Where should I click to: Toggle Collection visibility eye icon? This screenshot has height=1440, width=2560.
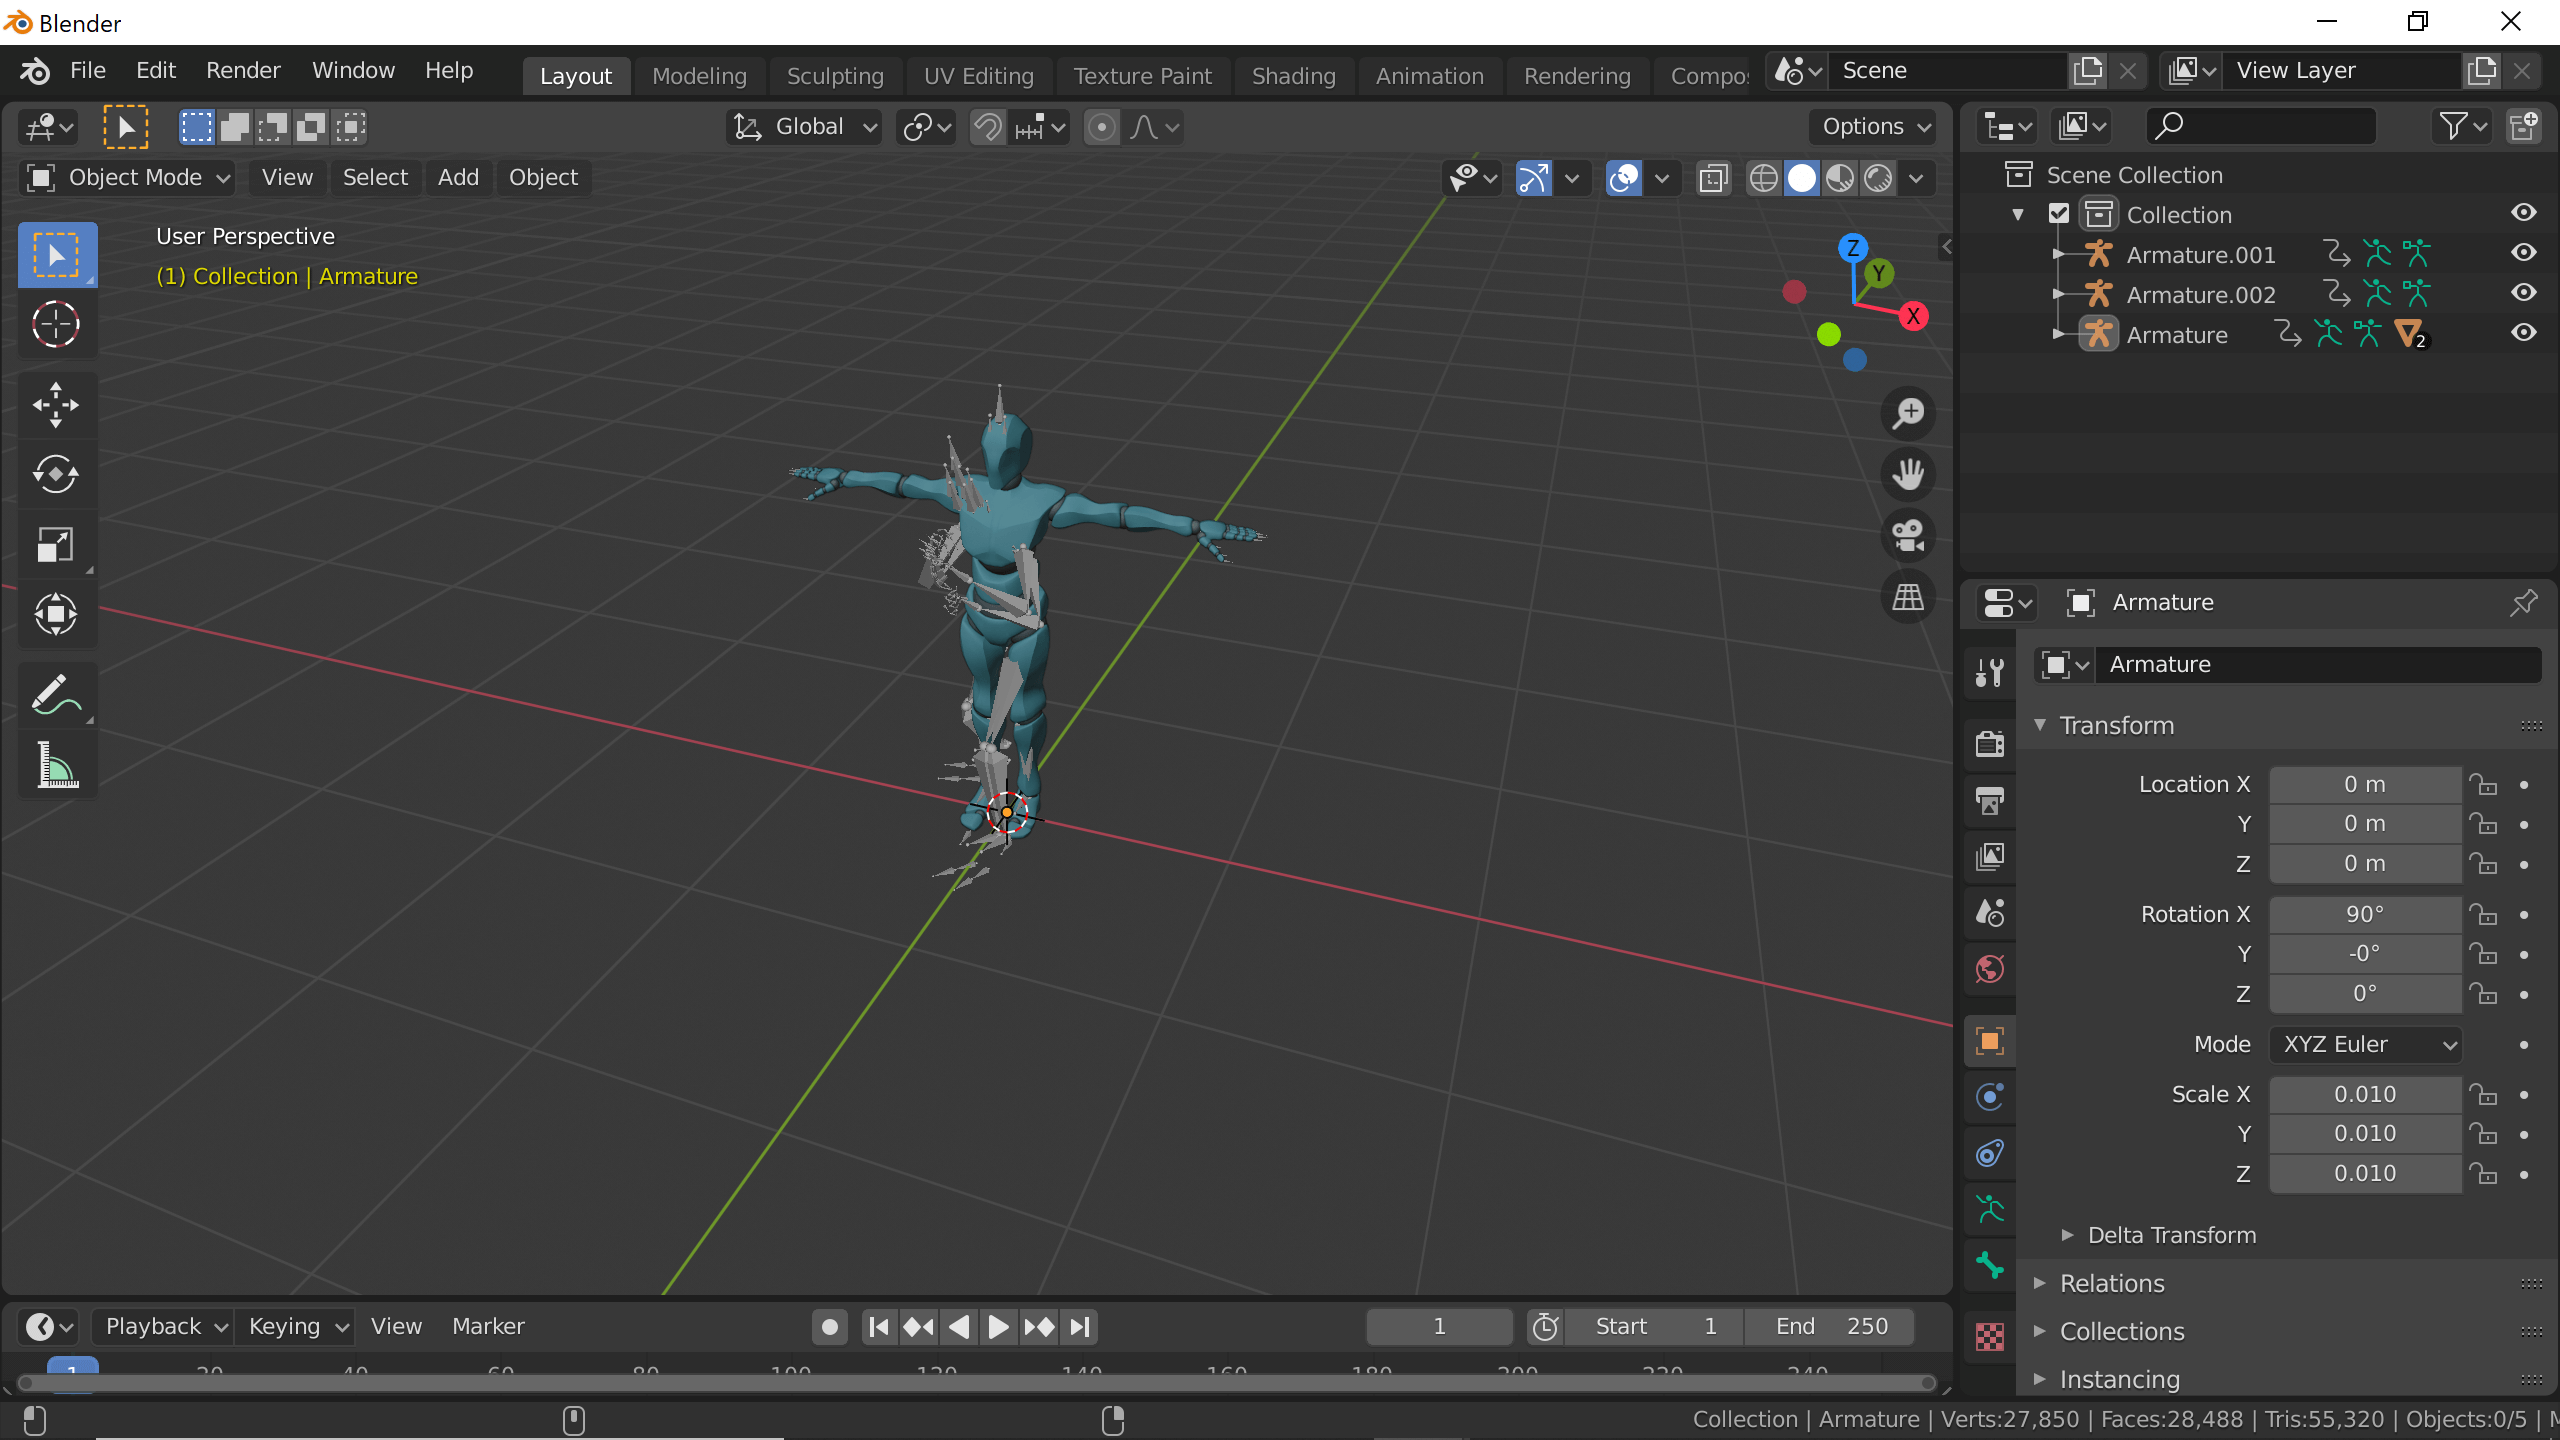tap(2523, 213)
